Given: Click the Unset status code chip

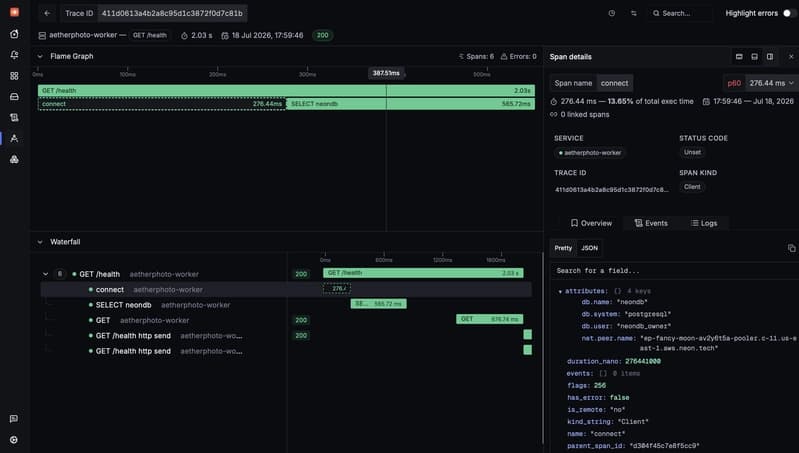Looking at the screenshot, I should [692, 152].
